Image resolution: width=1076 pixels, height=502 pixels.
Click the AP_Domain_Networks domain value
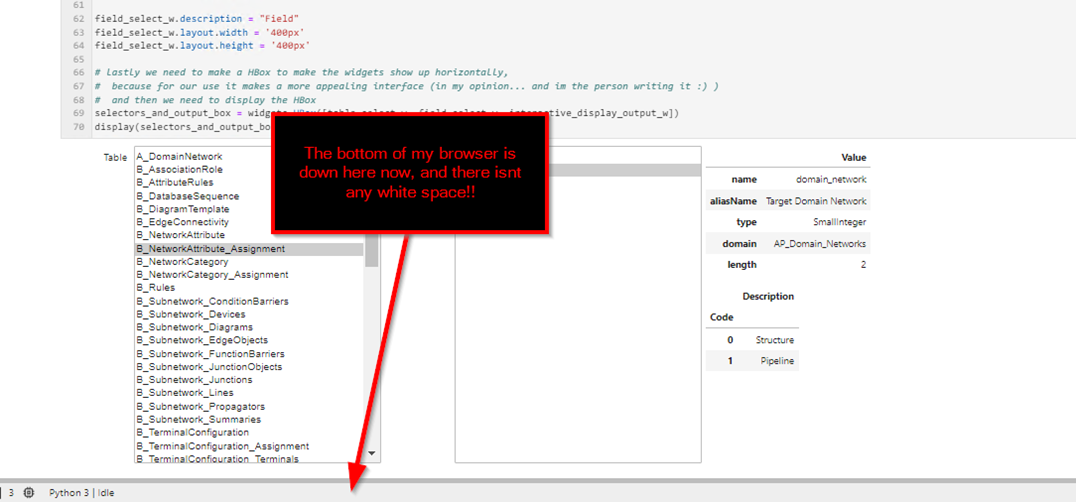(820, 243)
